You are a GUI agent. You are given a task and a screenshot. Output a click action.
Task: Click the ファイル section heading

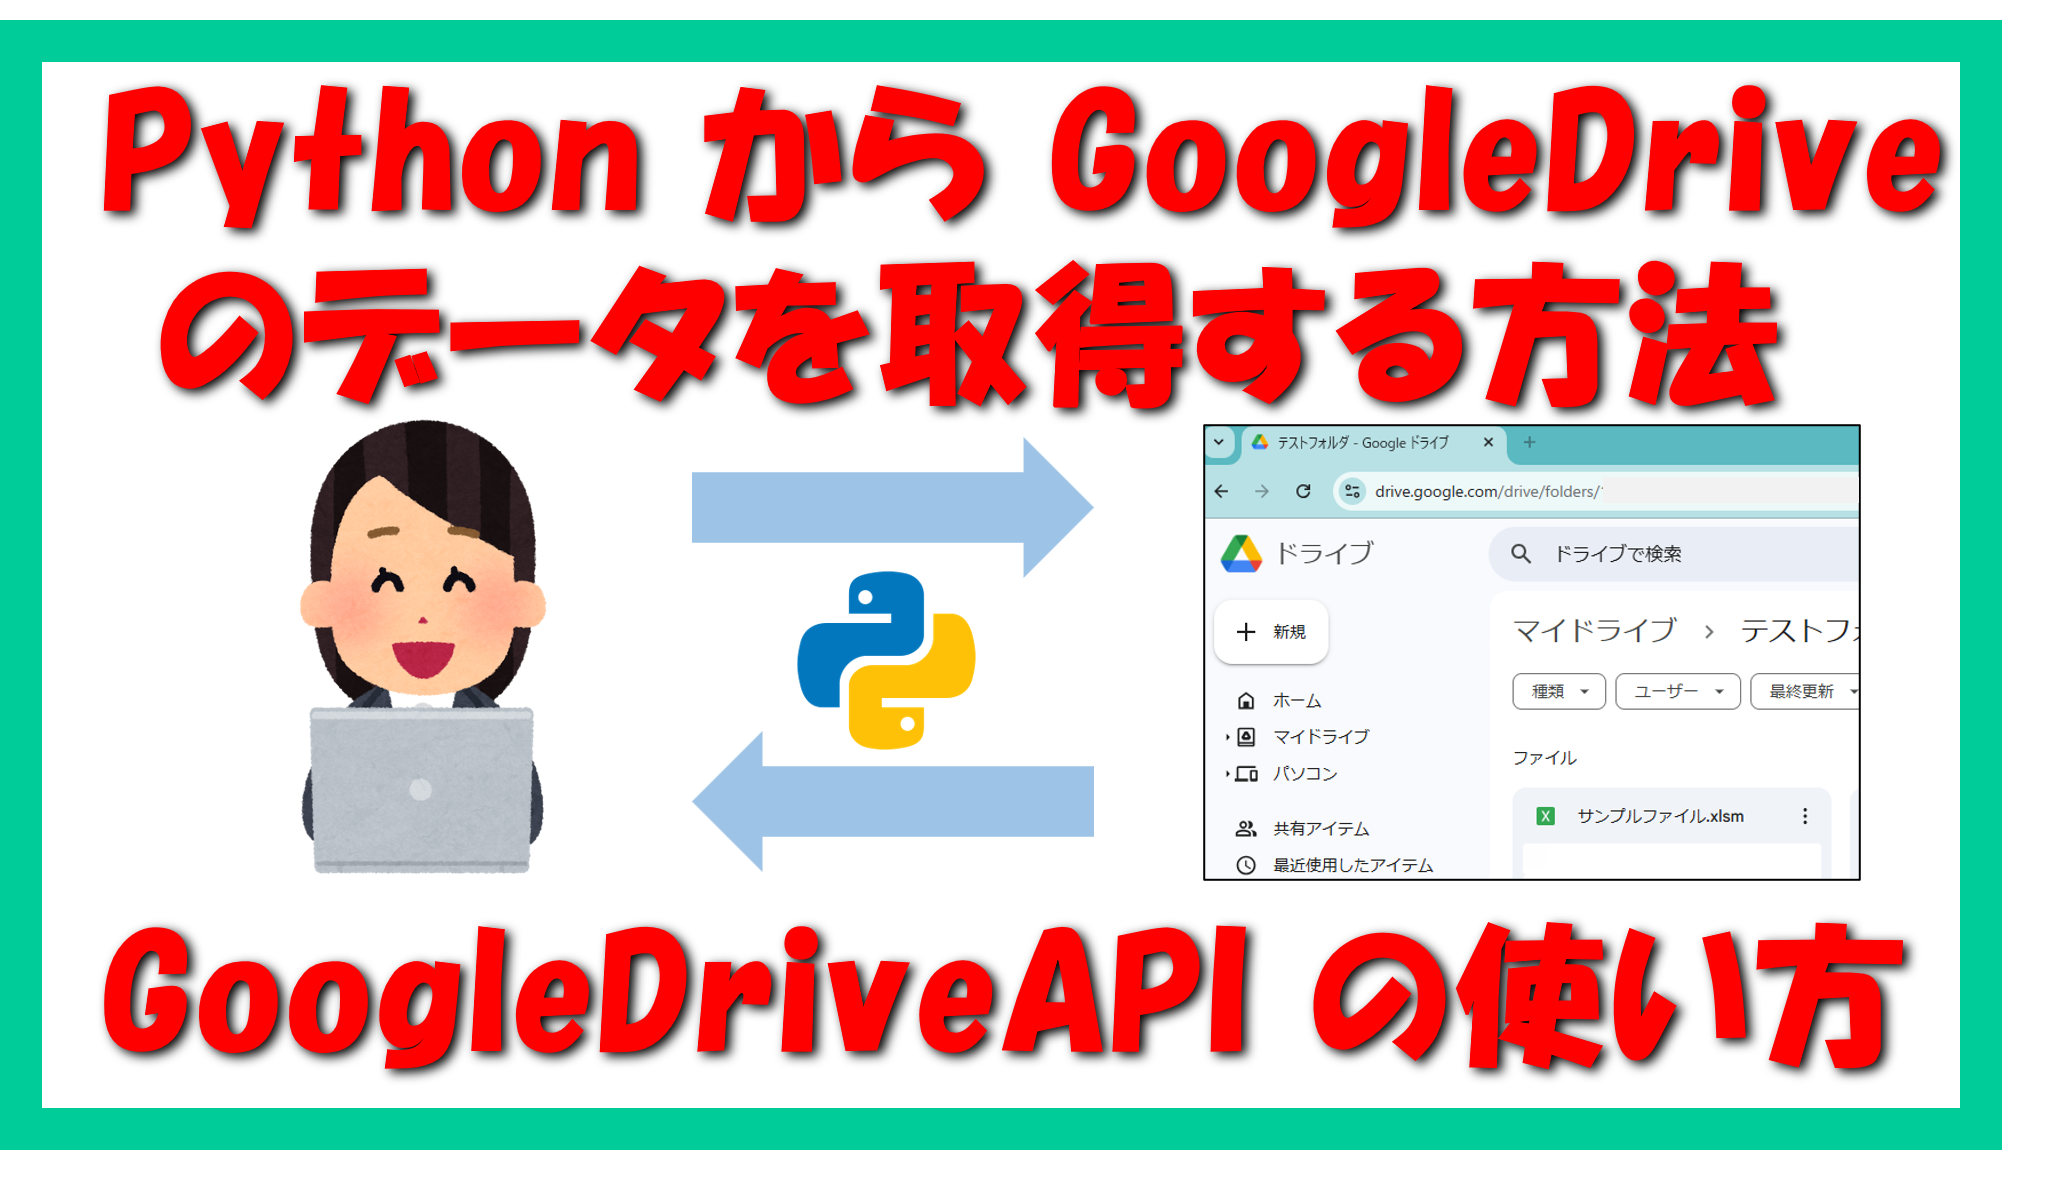(1544, 758)
